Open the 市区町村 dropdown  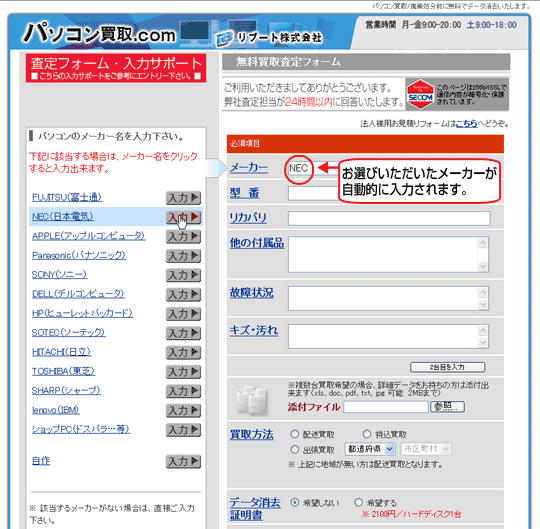coord(426,449)
